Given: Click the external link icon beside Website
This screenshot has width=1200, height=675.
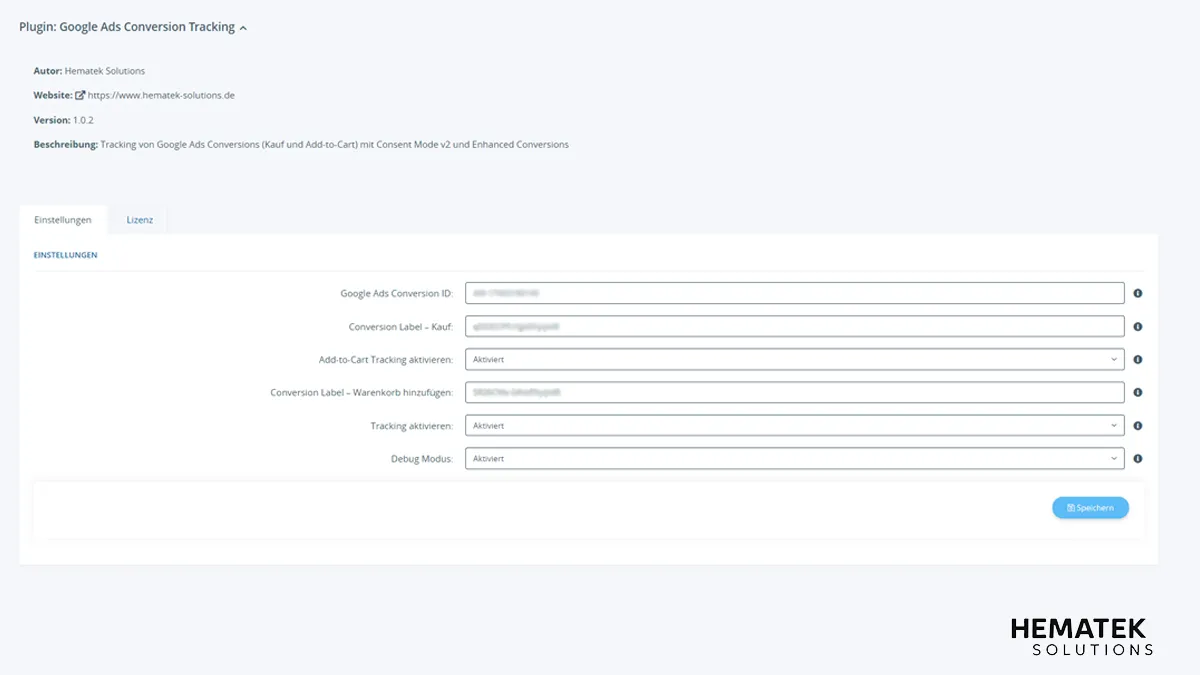Looking at the screenshot, I should pyautogui.click(x=81, y=95).
